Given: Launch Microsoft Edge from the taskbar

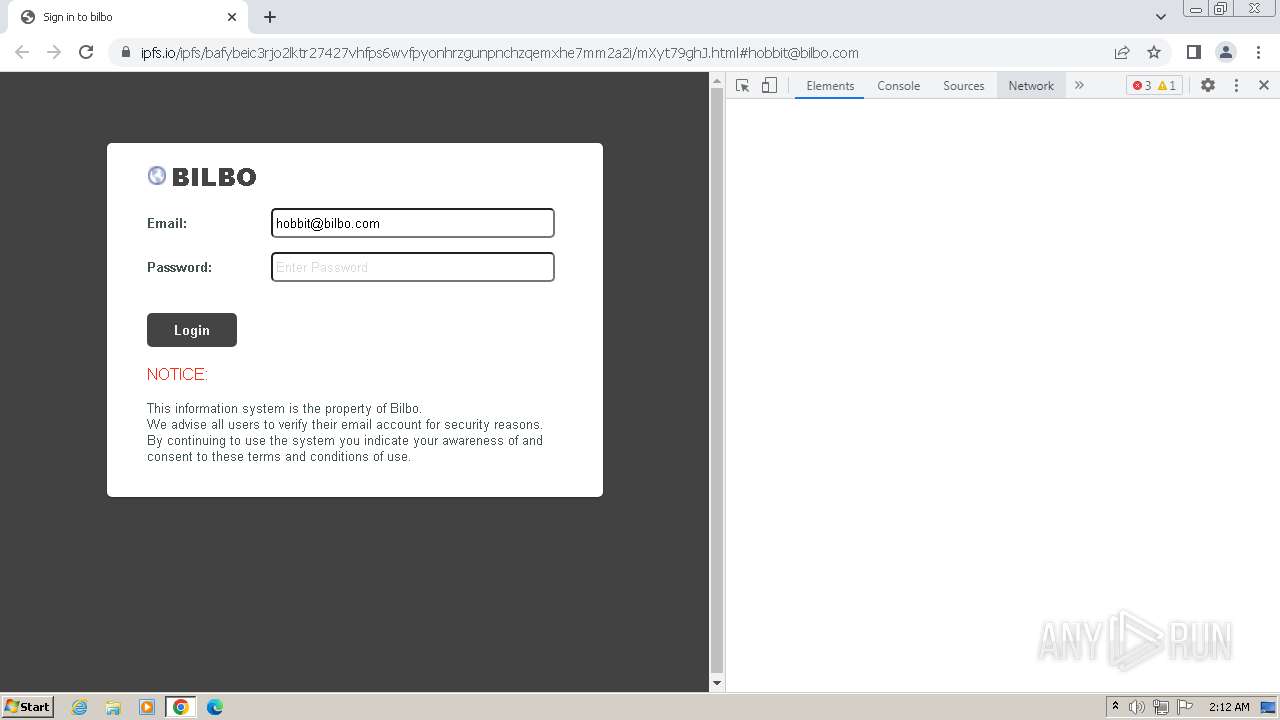Looking at the screenshot, I should pos(215,707).
